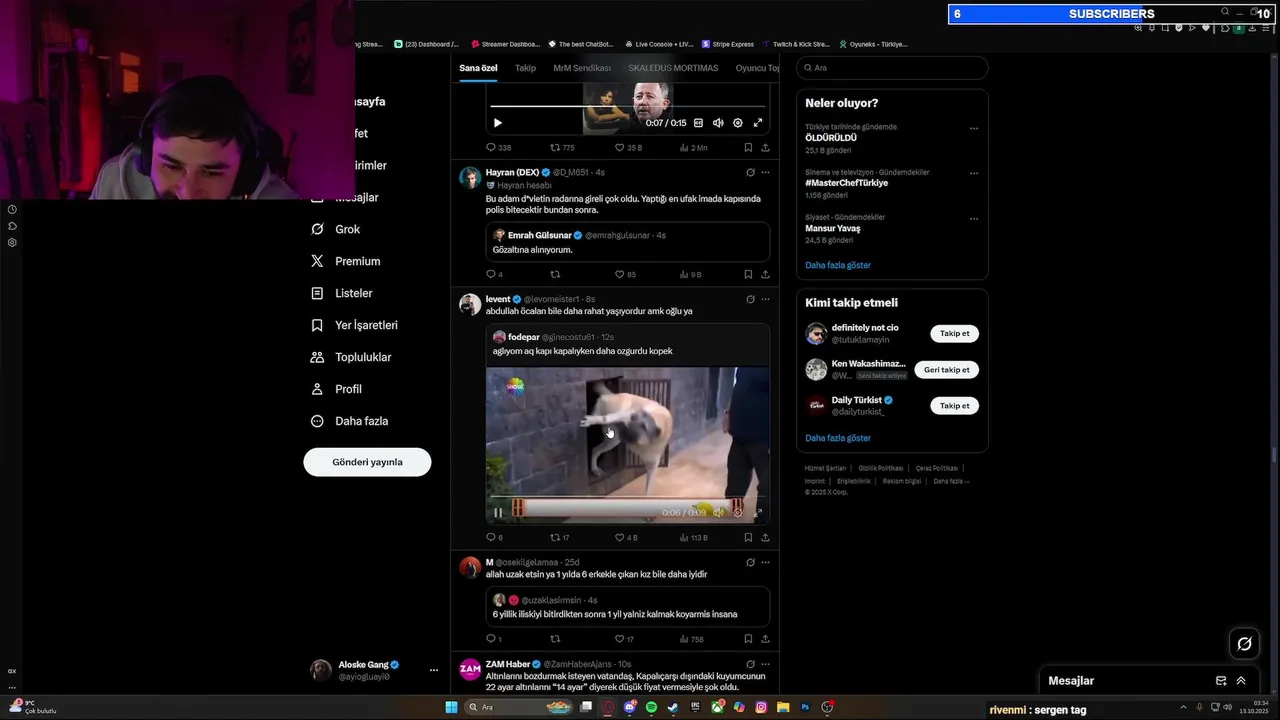1280x720 pixels.
Task: Like the top video post with 35 B
Action: tap(629, 148)
